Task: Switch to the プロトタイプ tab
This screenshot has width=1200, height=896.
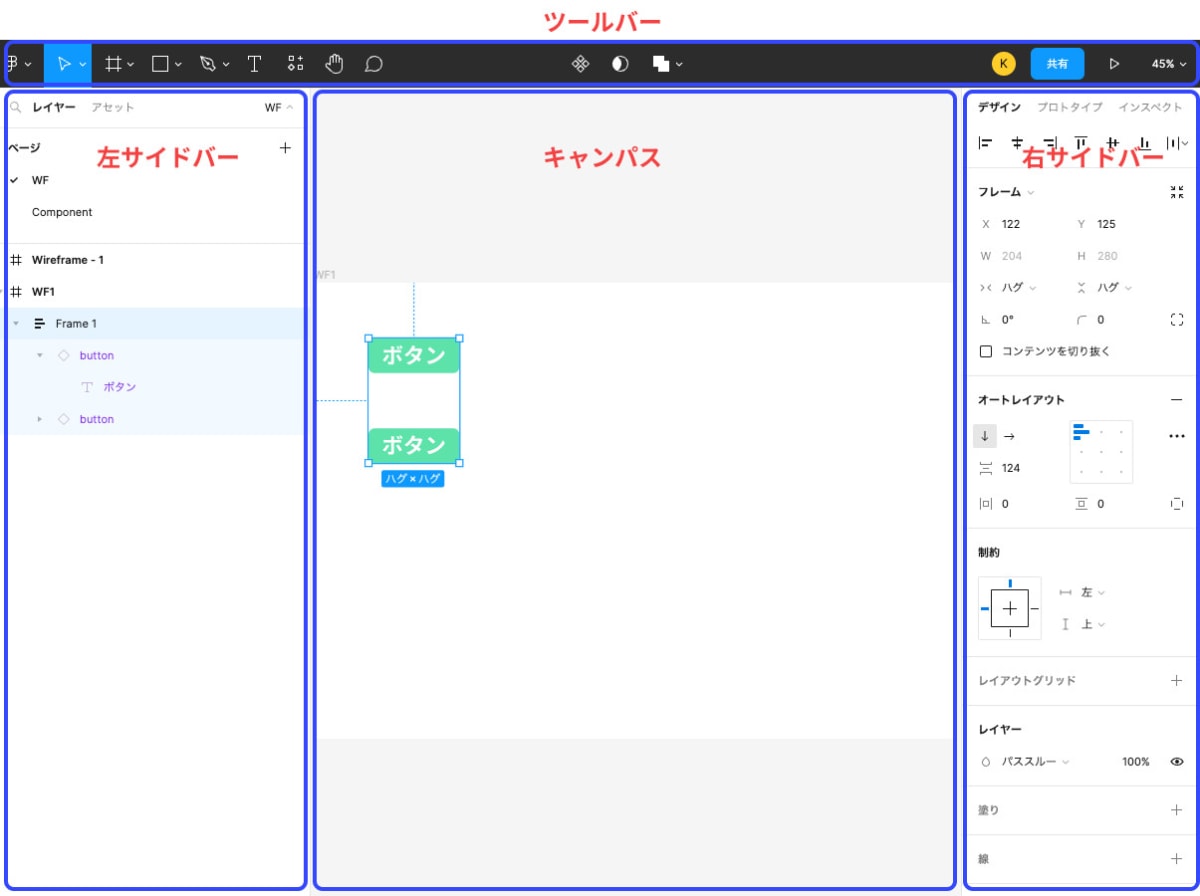Action: 1069,107
